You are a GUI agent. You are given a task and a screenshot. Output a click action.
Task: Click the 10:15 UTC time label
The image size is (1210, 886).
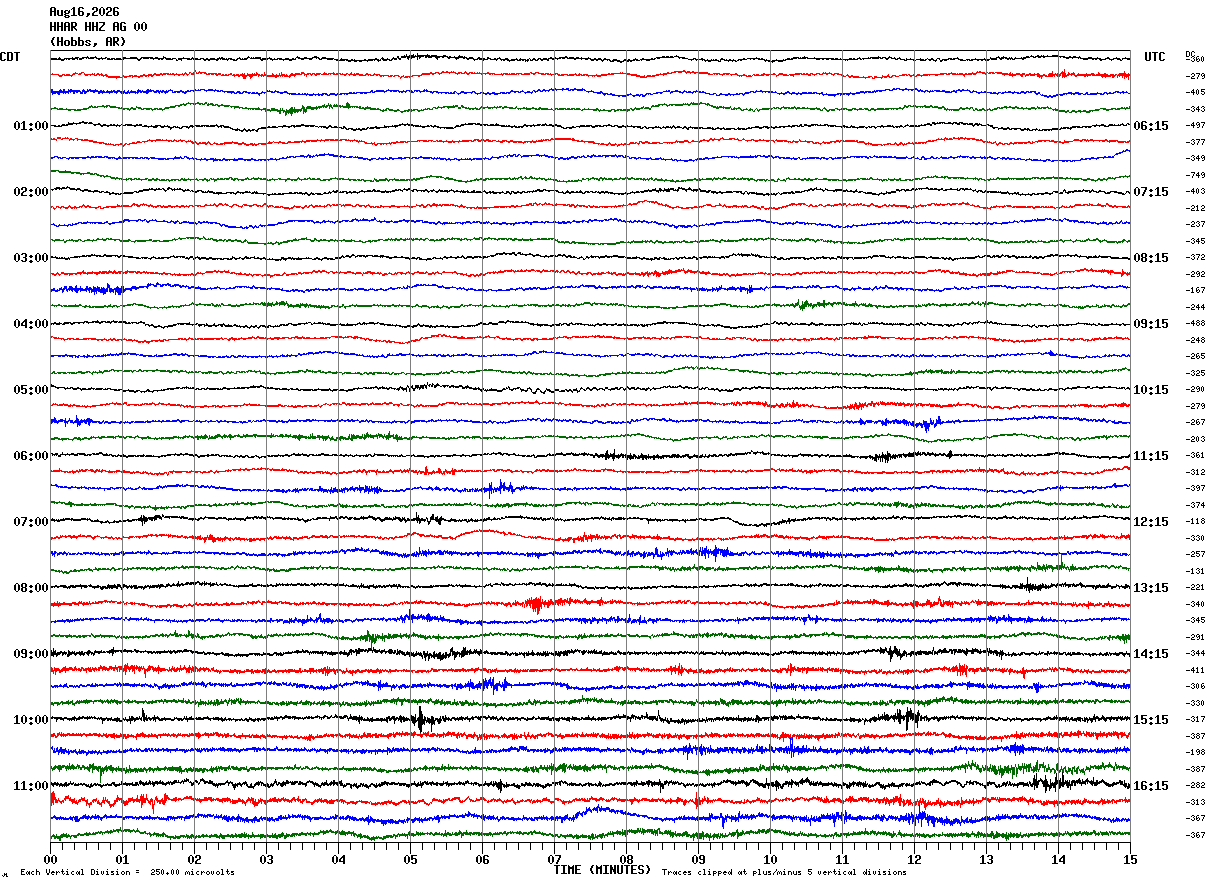coord(1151,390)
